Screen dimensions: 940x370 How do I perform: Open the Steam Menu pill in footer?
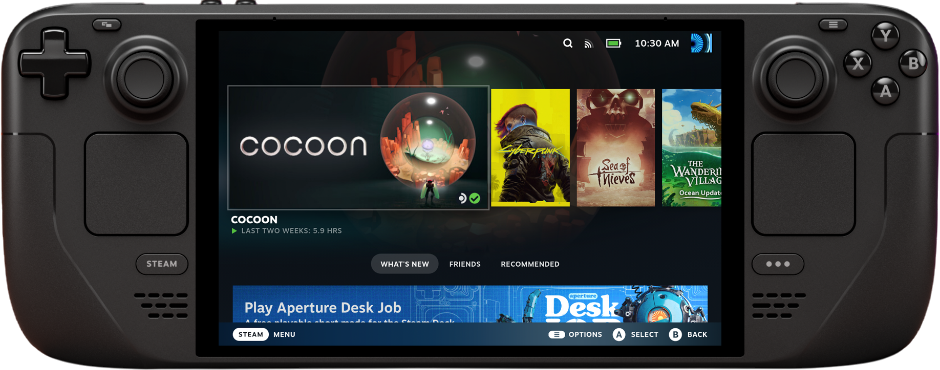pyautogui.click(x=251, y=335)
